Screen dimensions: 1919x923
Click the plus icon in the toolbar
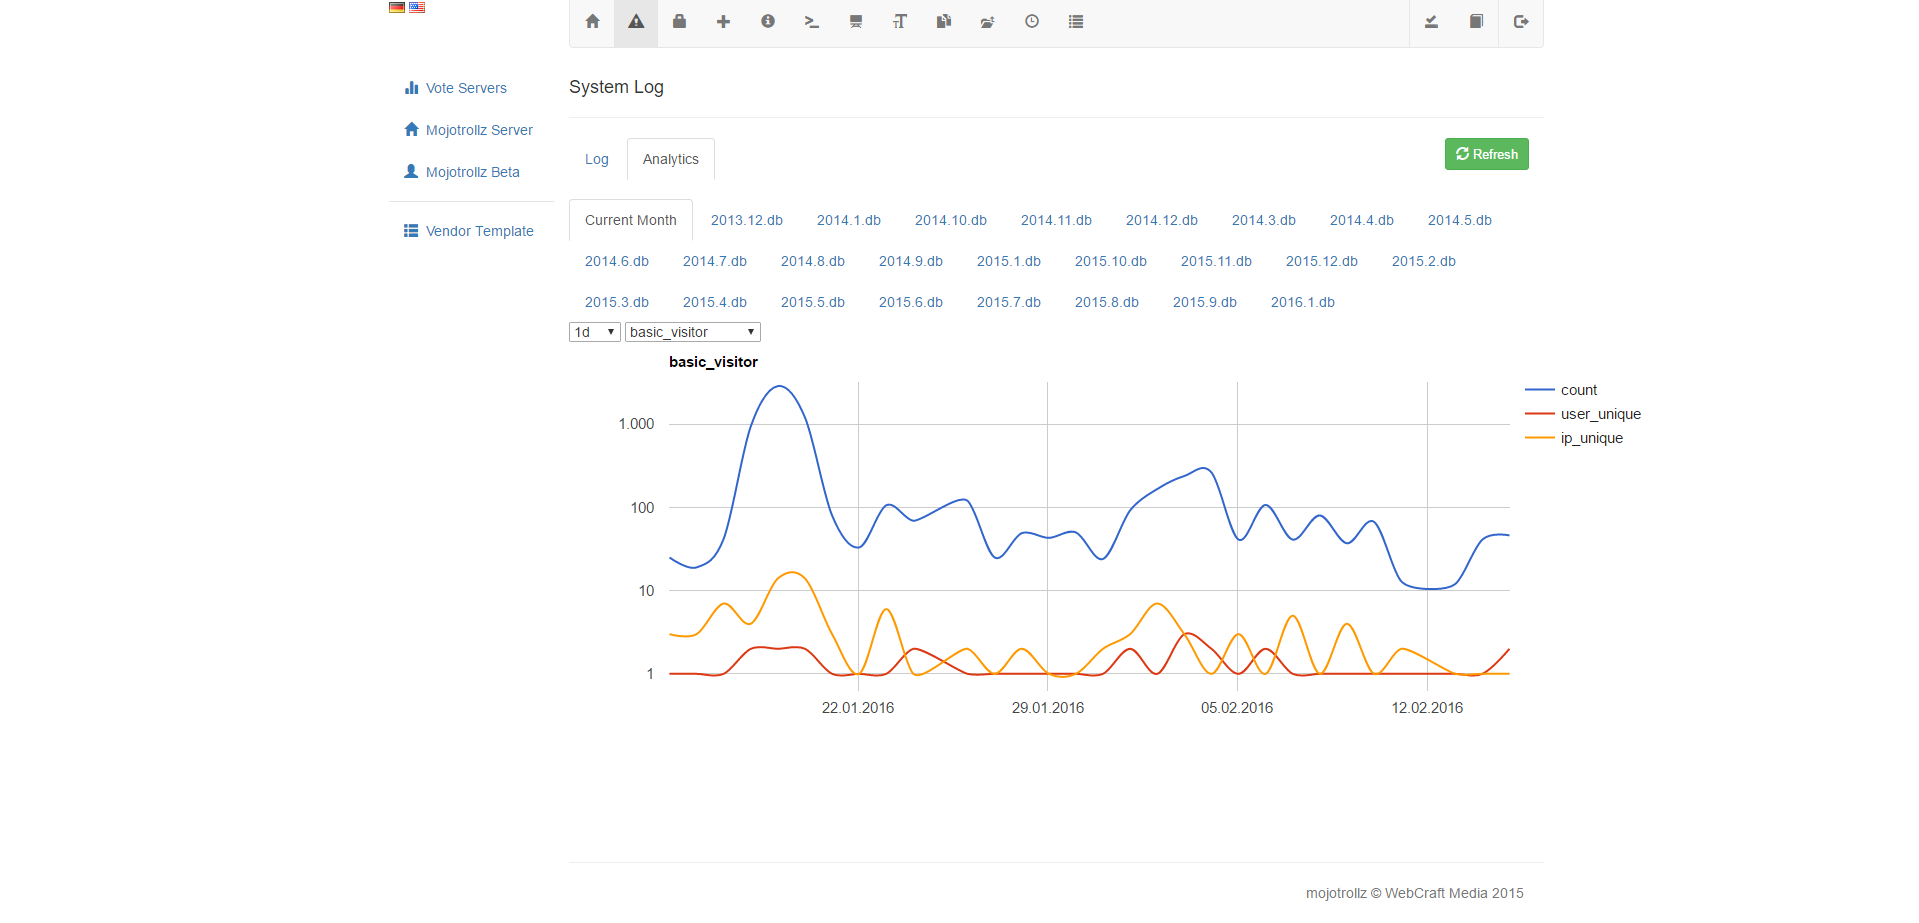[x=723, y=22]
